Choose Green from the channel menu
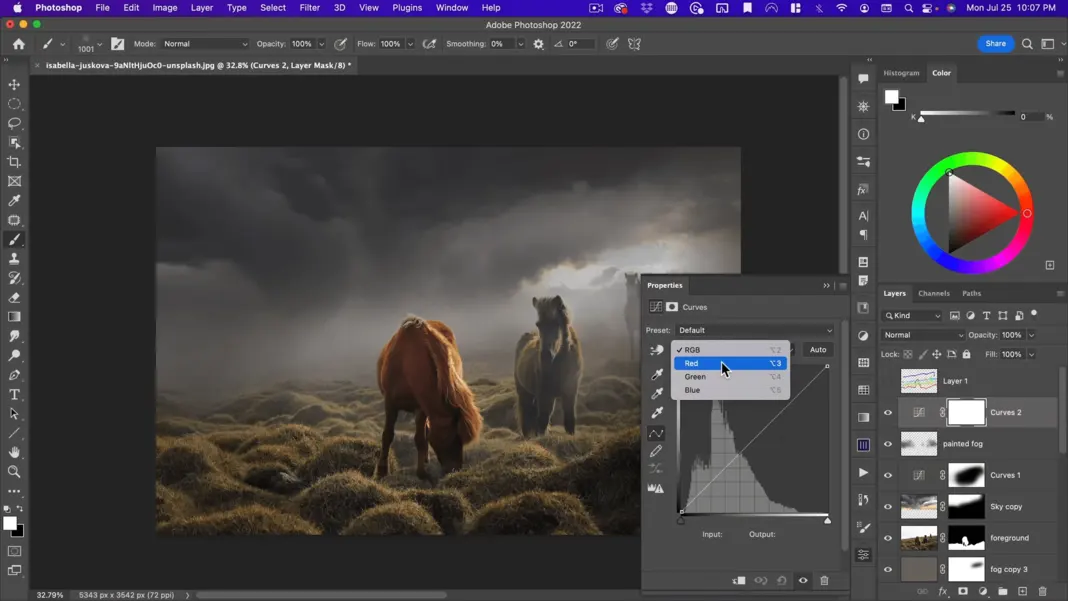This screenshot has width=1068, height=601. point(695,377)
